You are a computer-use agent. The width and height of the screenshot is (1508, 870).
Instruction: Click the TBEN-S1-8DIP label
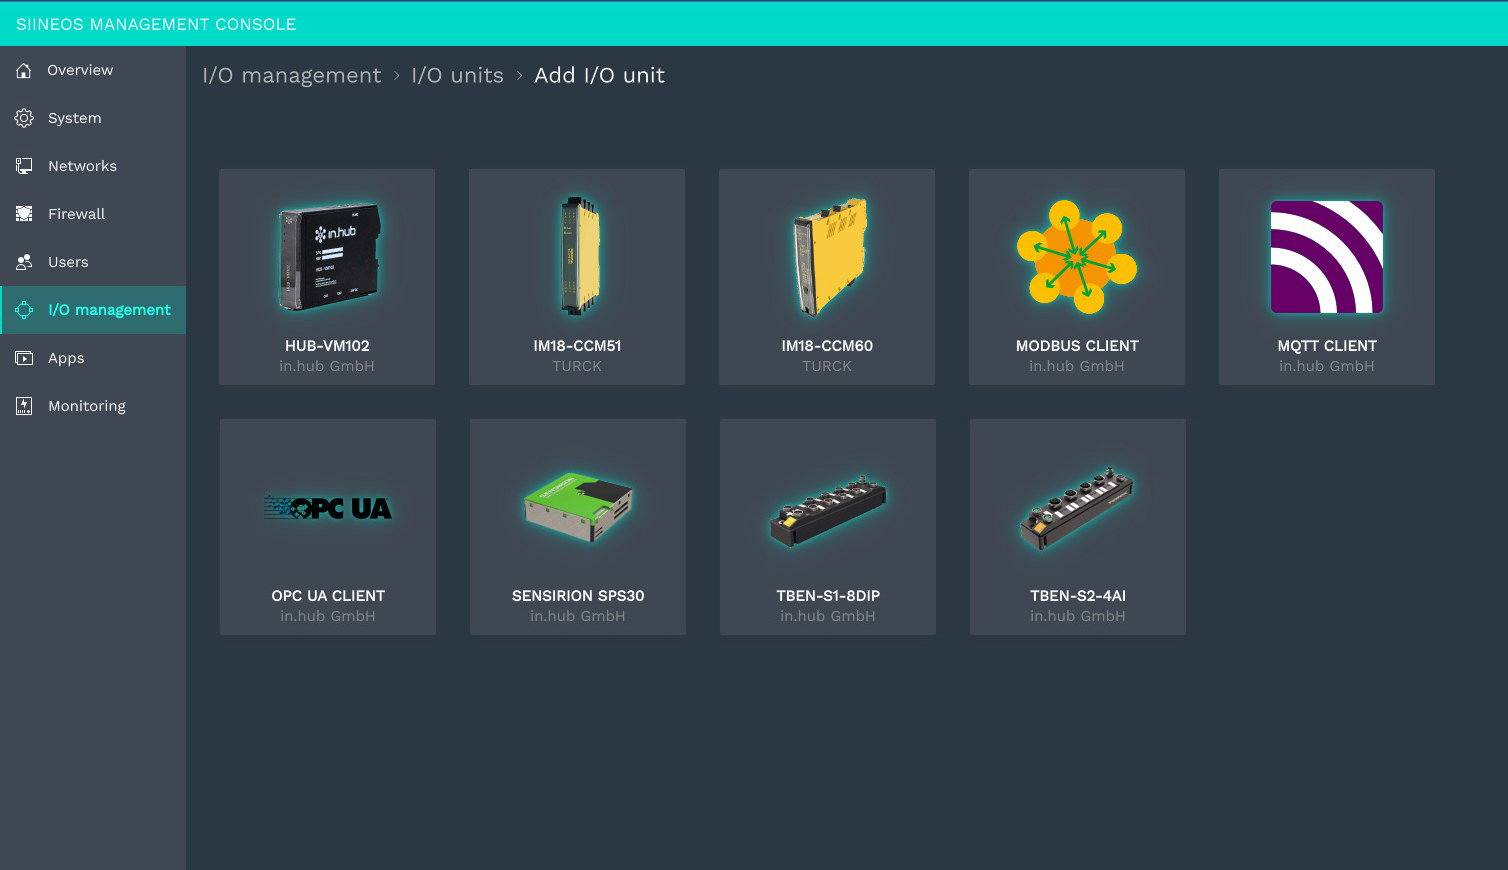[828, 596]
